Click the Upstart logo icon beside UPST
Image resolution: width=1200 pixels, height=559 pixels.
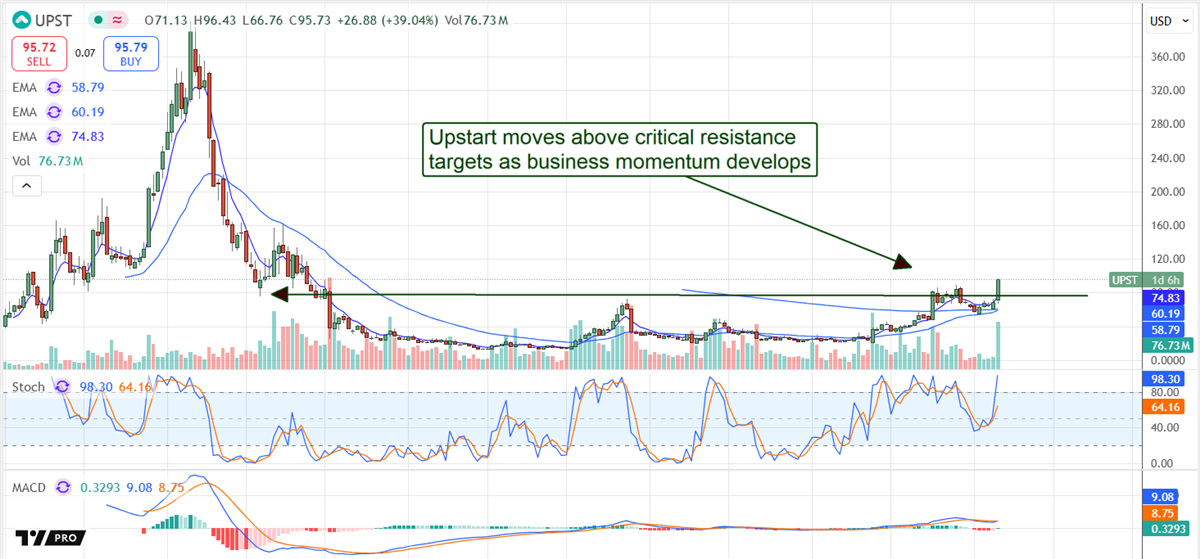pos(19,20)
